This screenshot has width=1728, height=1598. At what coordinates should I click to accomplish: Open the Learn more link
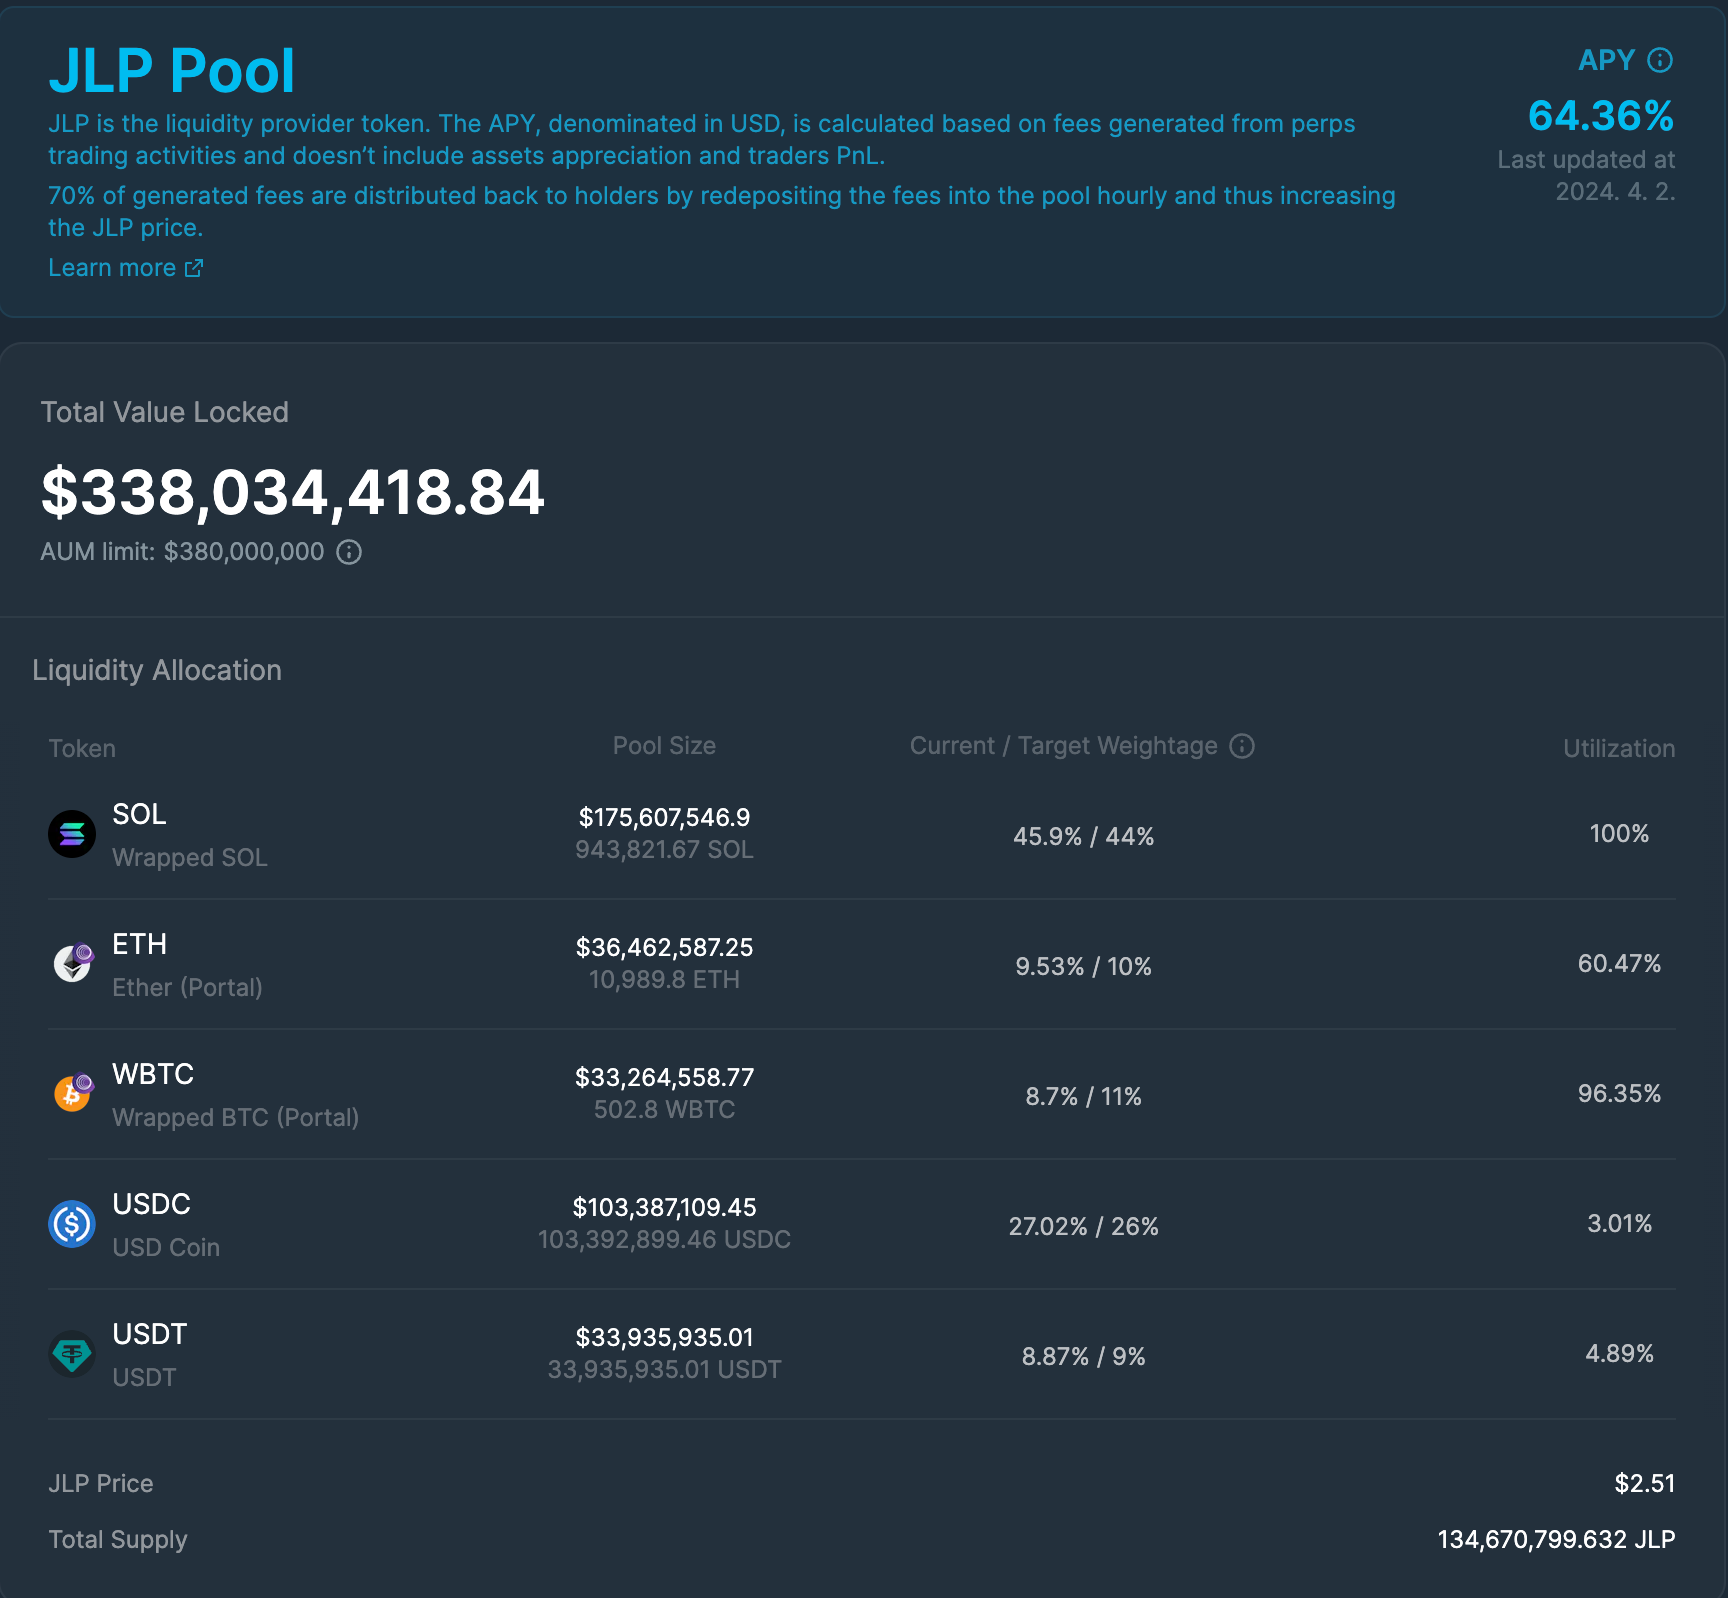[x=112, y=267]
